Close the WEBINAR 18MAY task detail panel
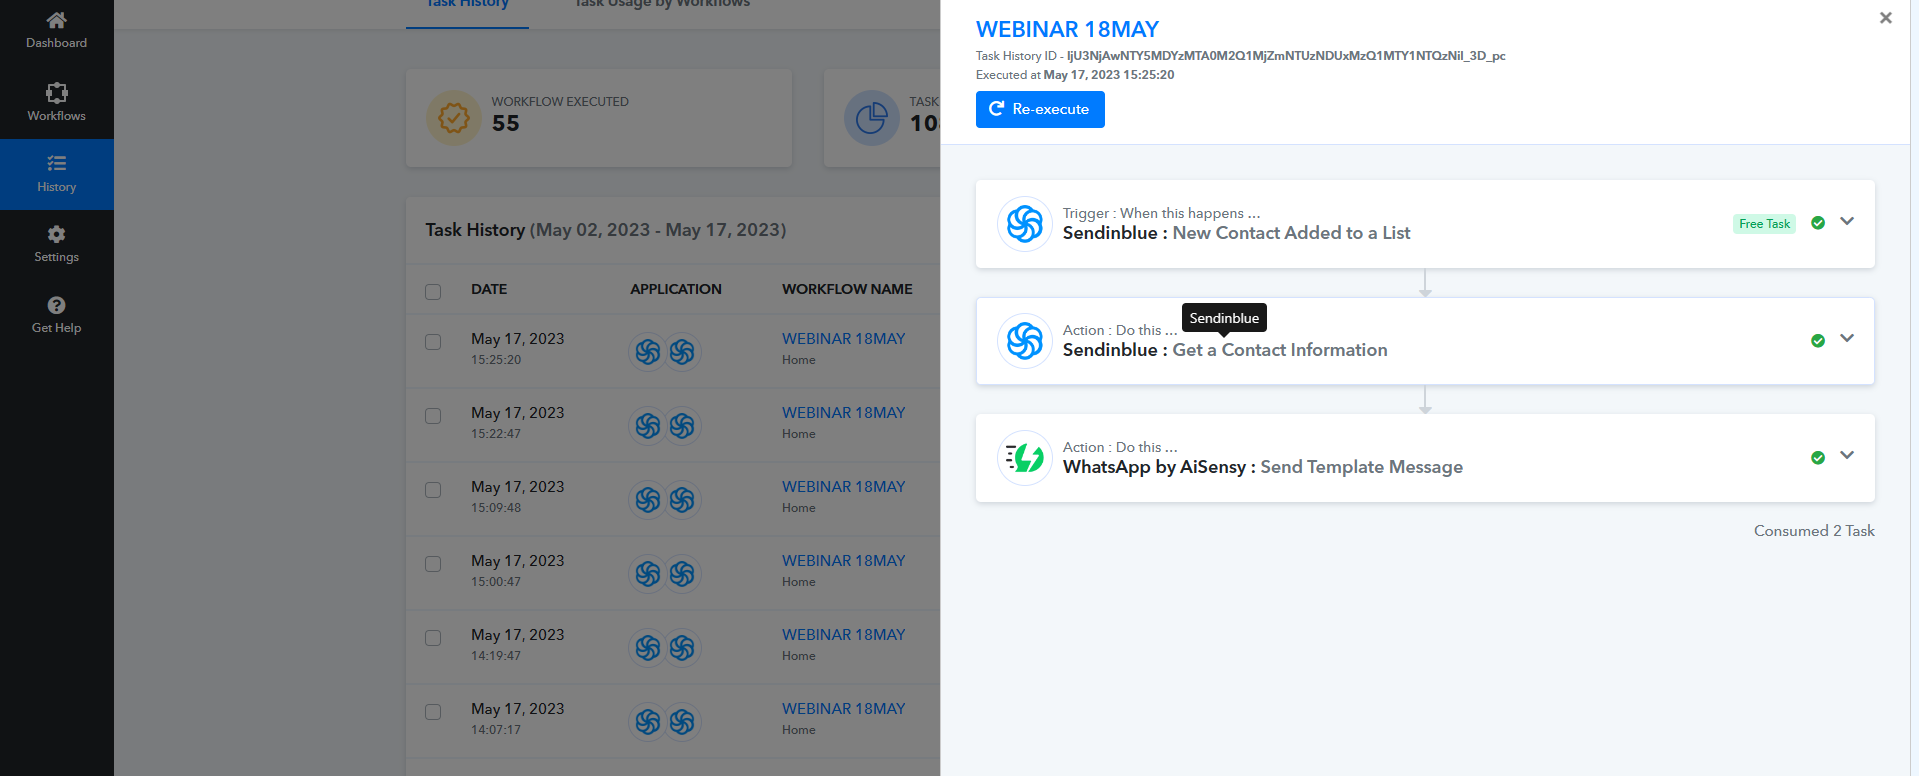The width and height of the screenshot is (1919, 776). click(1886, 18)
